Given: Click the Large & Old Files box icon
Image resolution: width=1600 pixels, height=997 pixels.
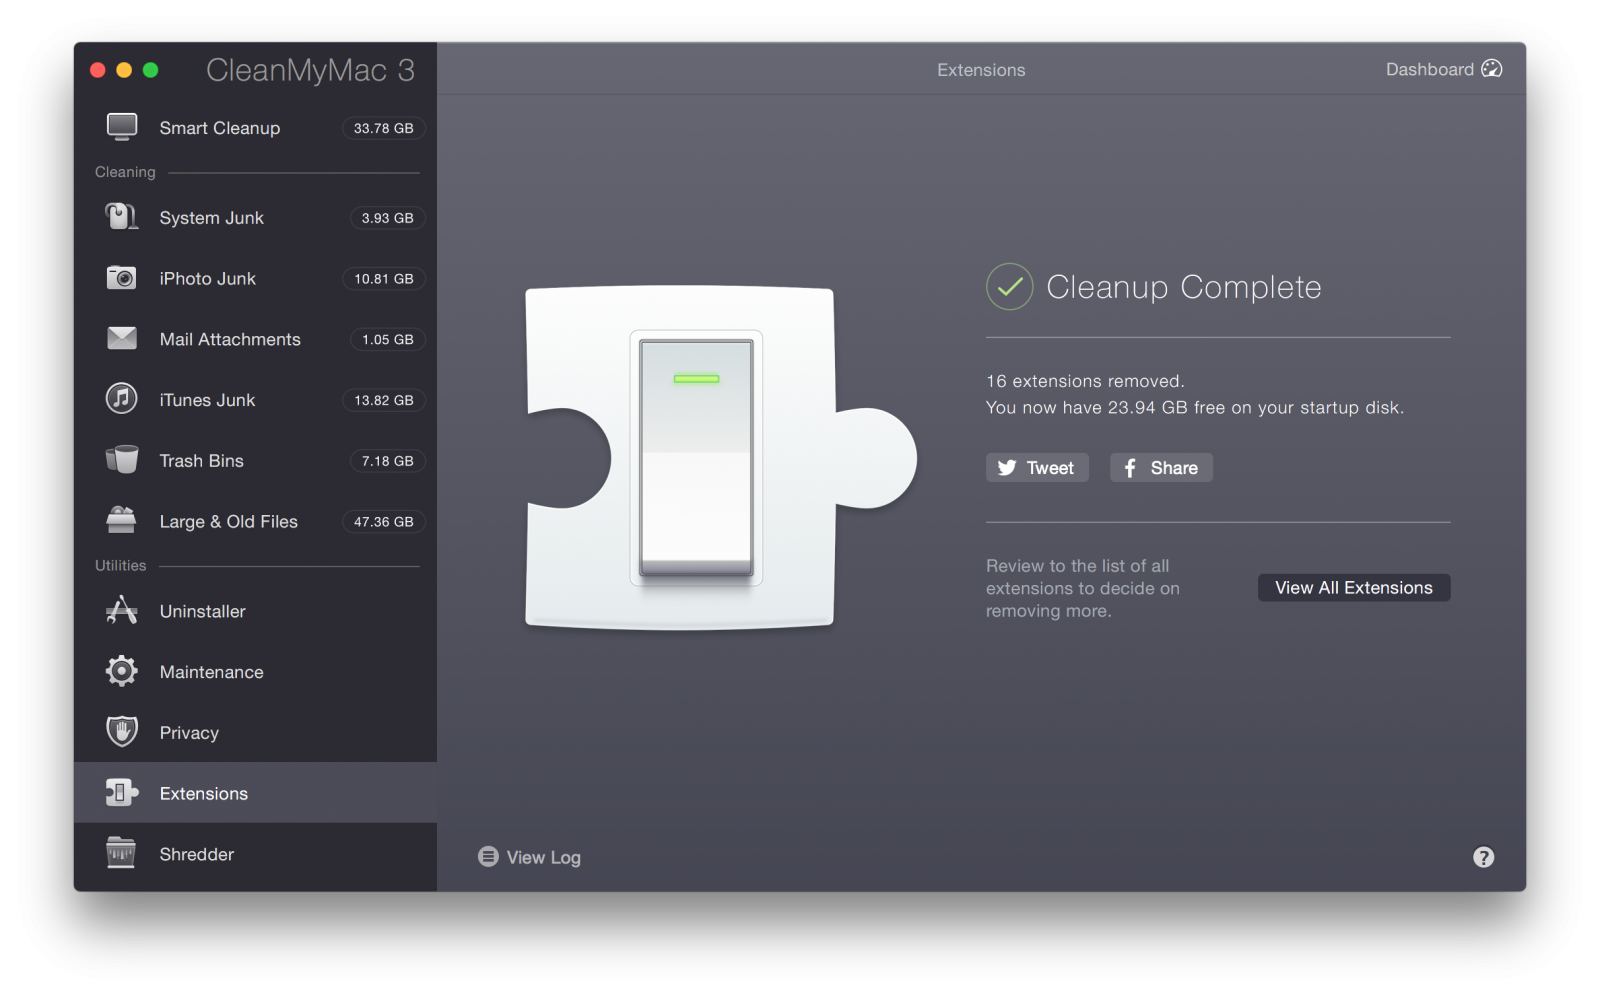Looking at the screenshot, I should click(122, 520).
